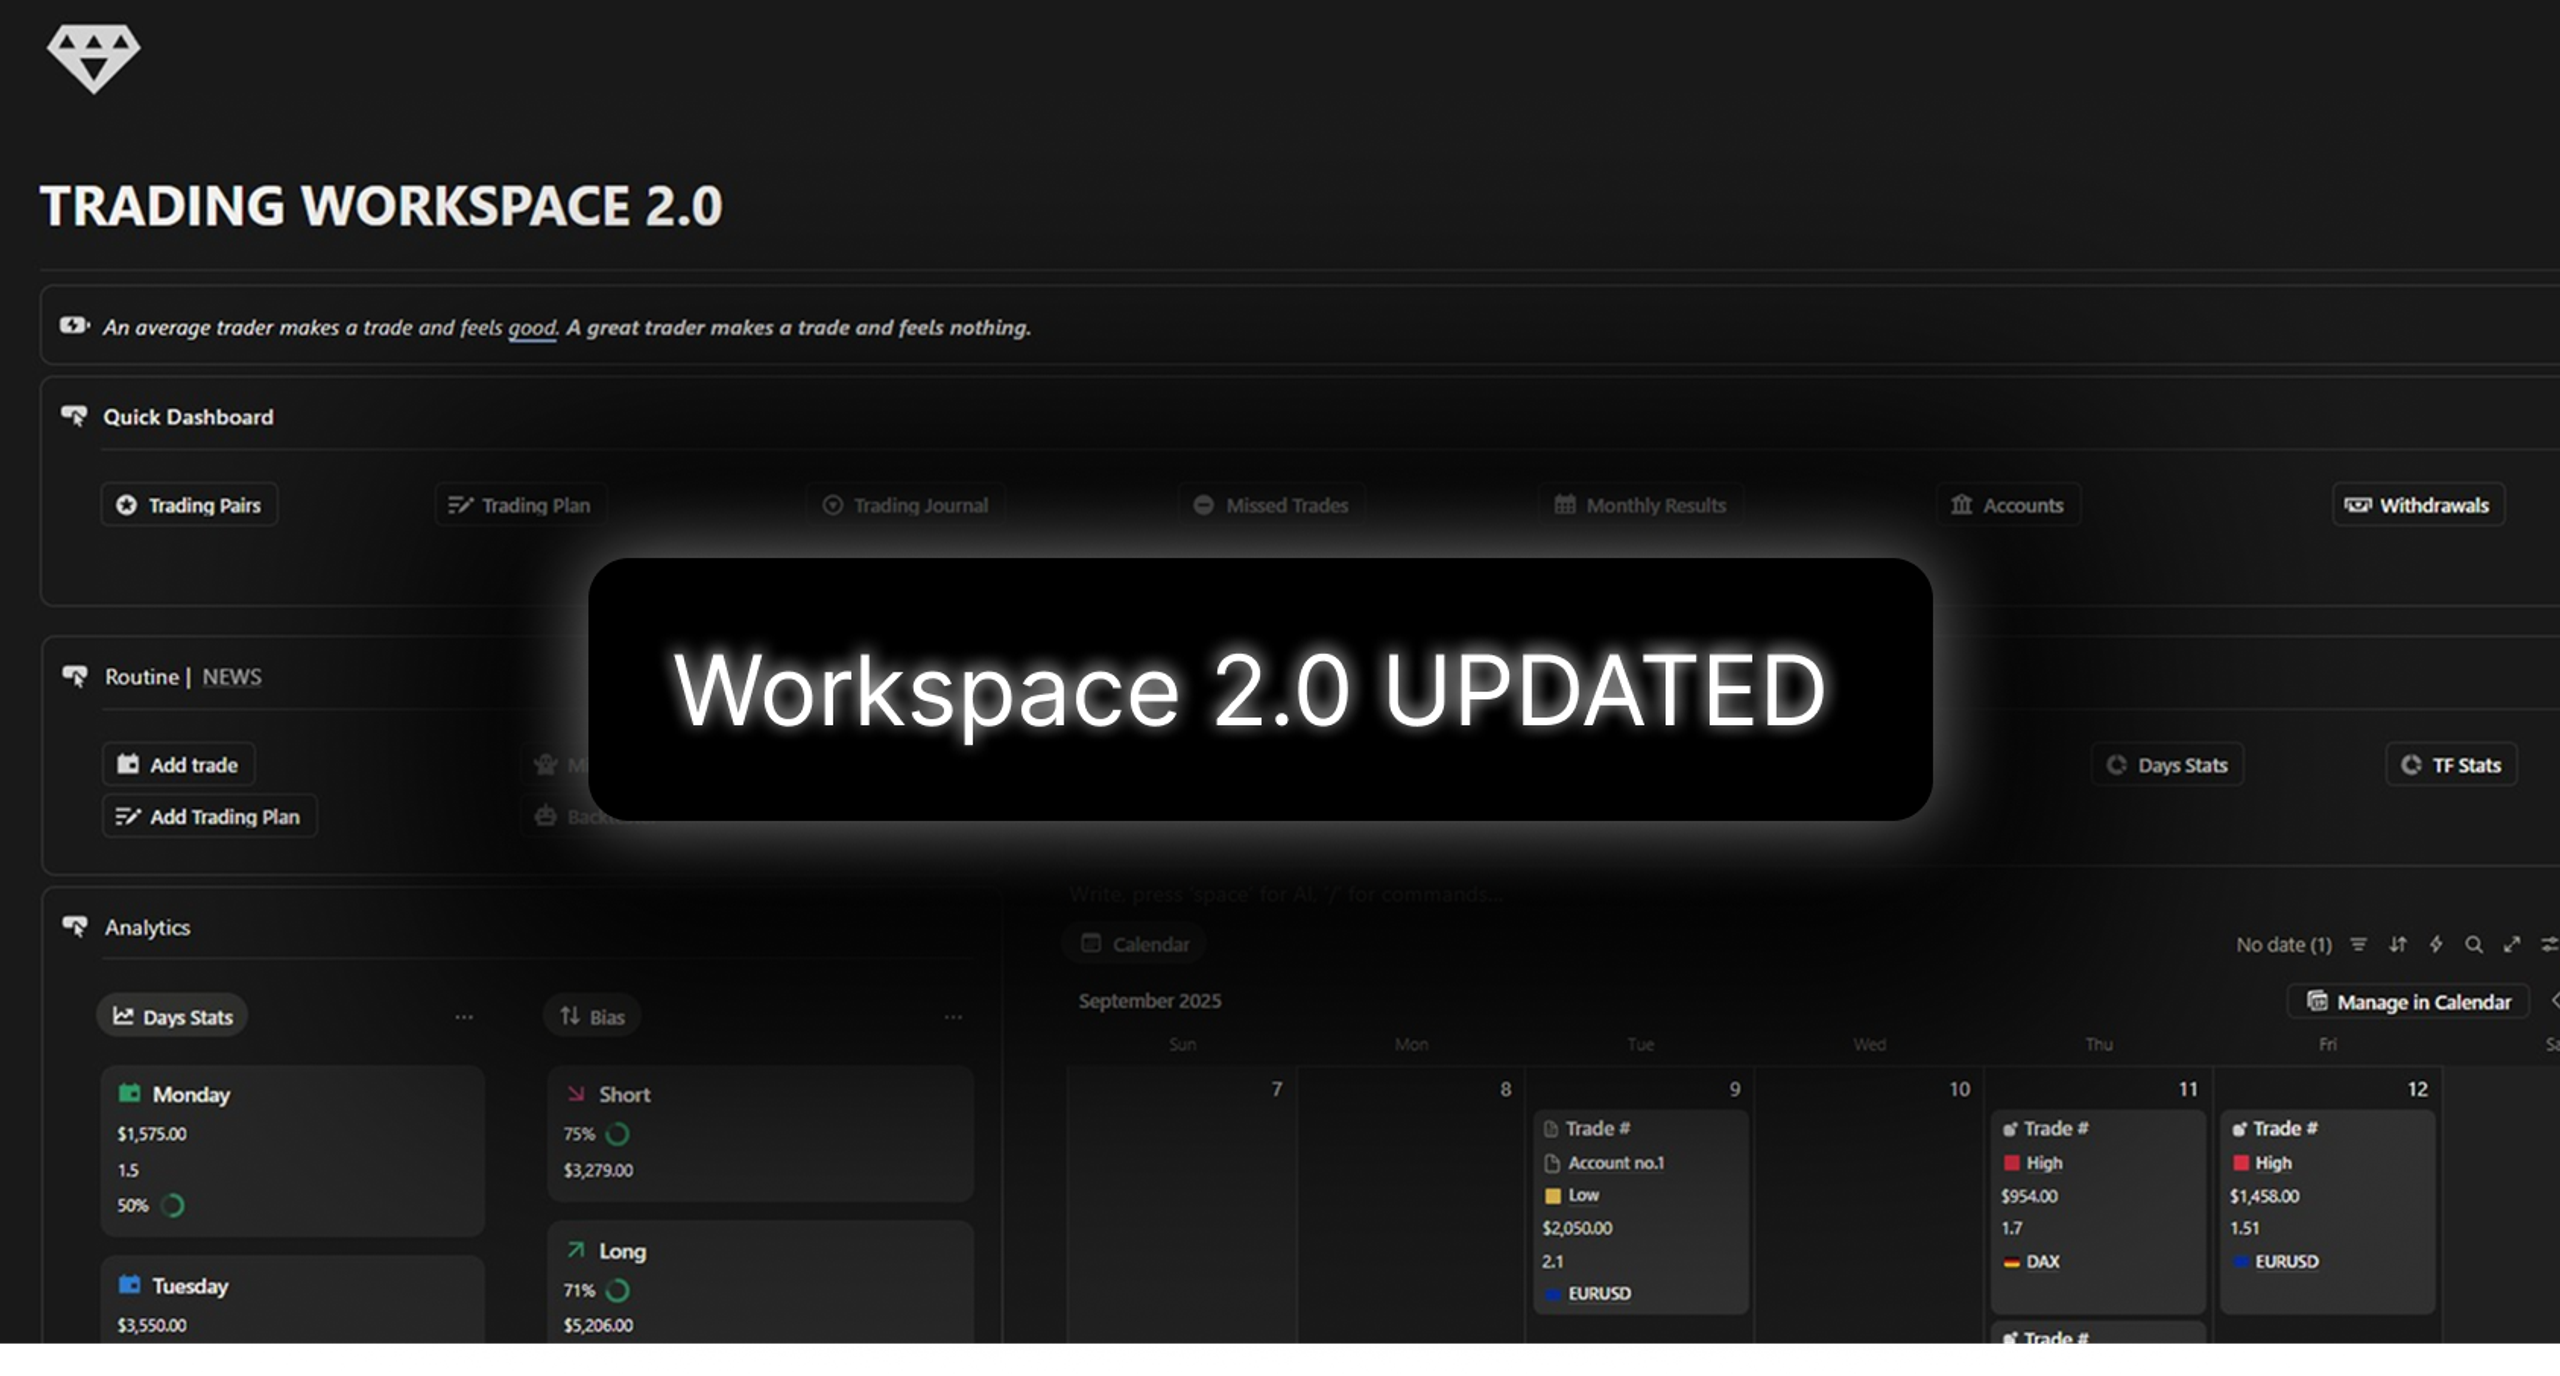Click the sort icon in the calendar toolbar

point(2397,945)
